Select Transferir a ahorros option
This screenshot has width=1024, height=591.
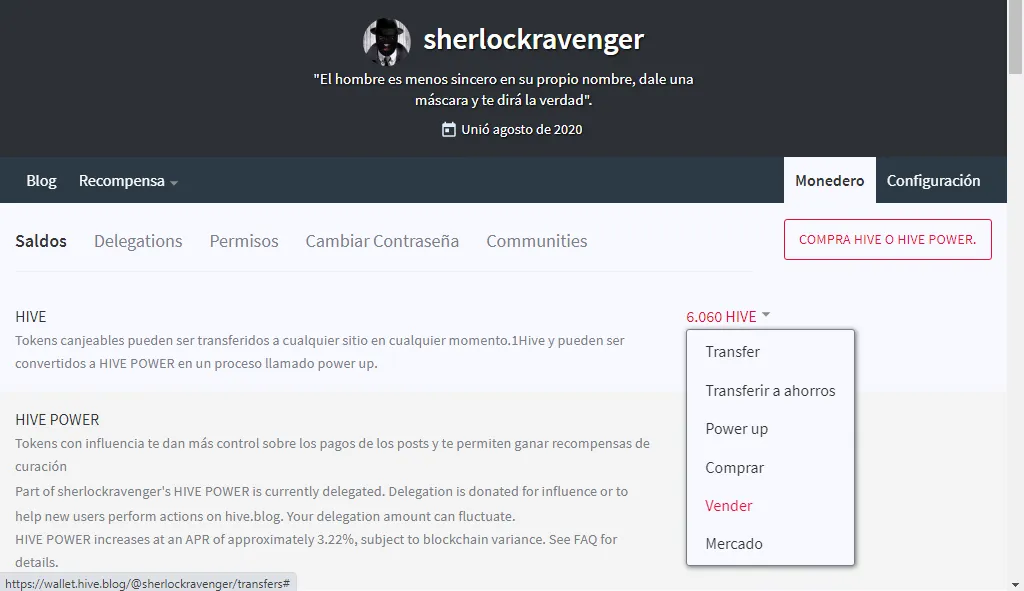tap(770, 391)
